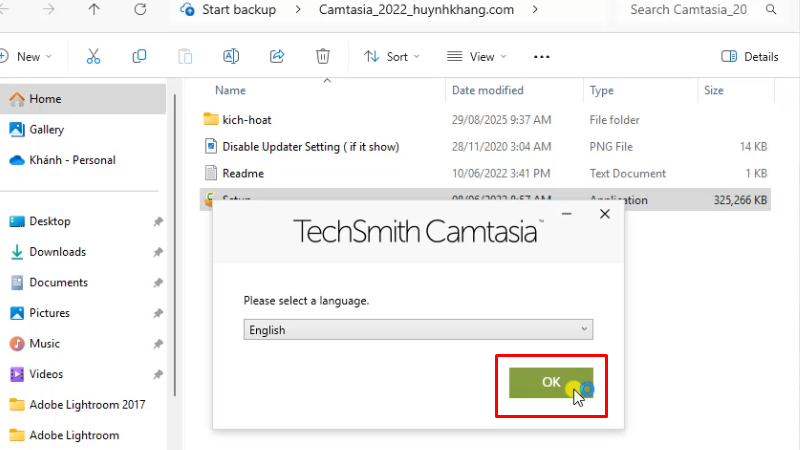This screenshot has height=450, width=800.
Task: Sort by Size column header
Action: (714, 90)
